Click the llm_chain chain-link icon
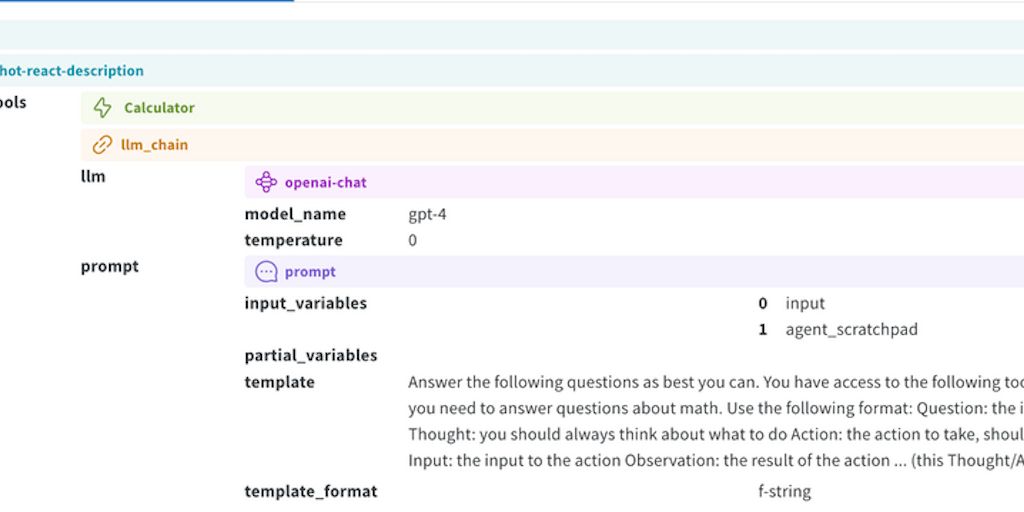 click(x=102, y=145)
